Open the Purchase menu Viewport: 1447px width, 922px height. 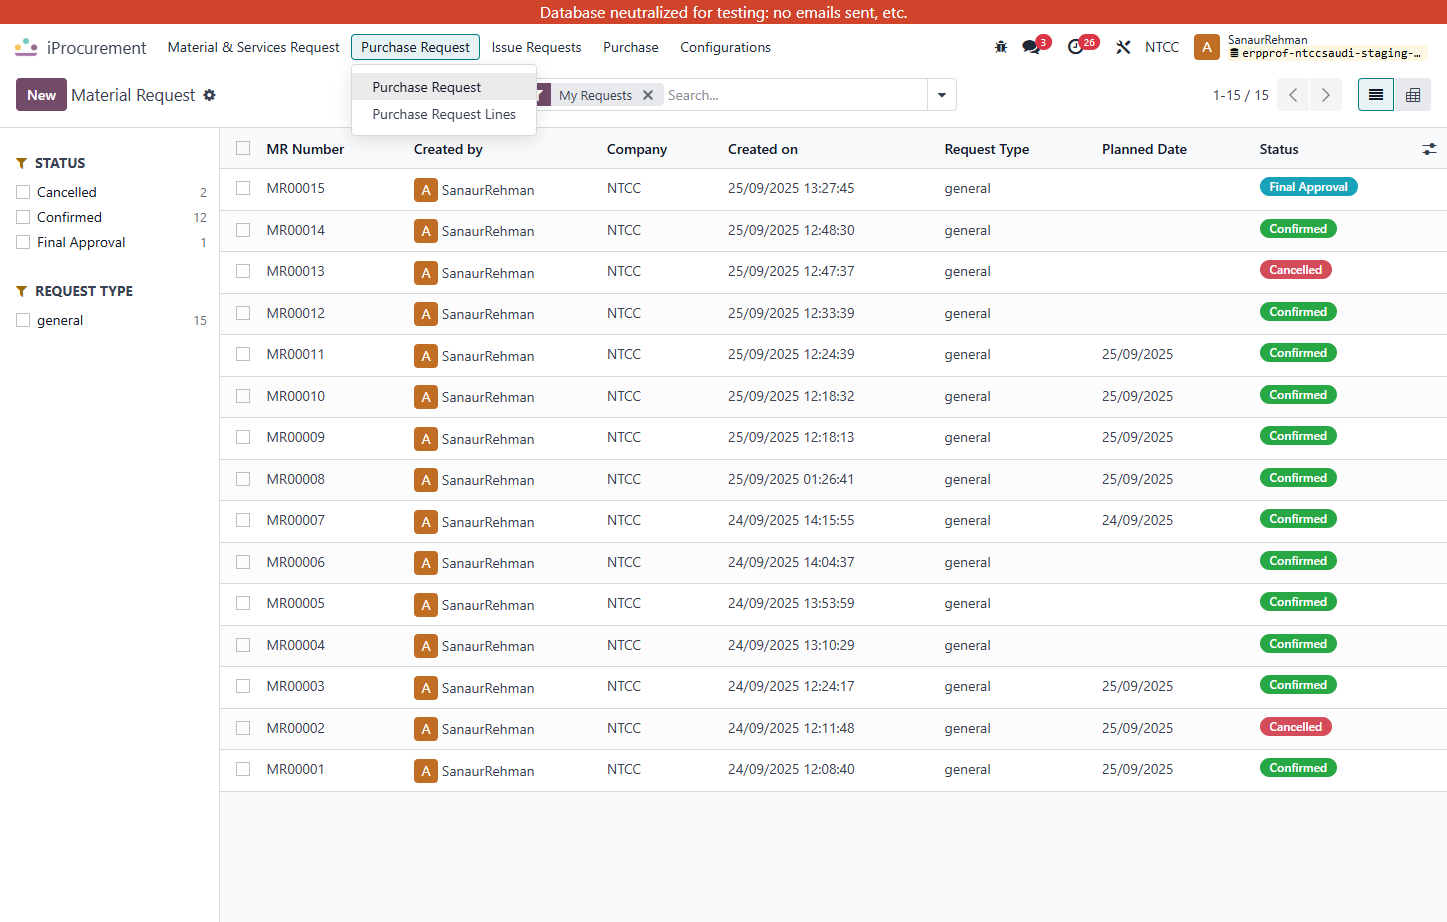click(x=631, y=47)
